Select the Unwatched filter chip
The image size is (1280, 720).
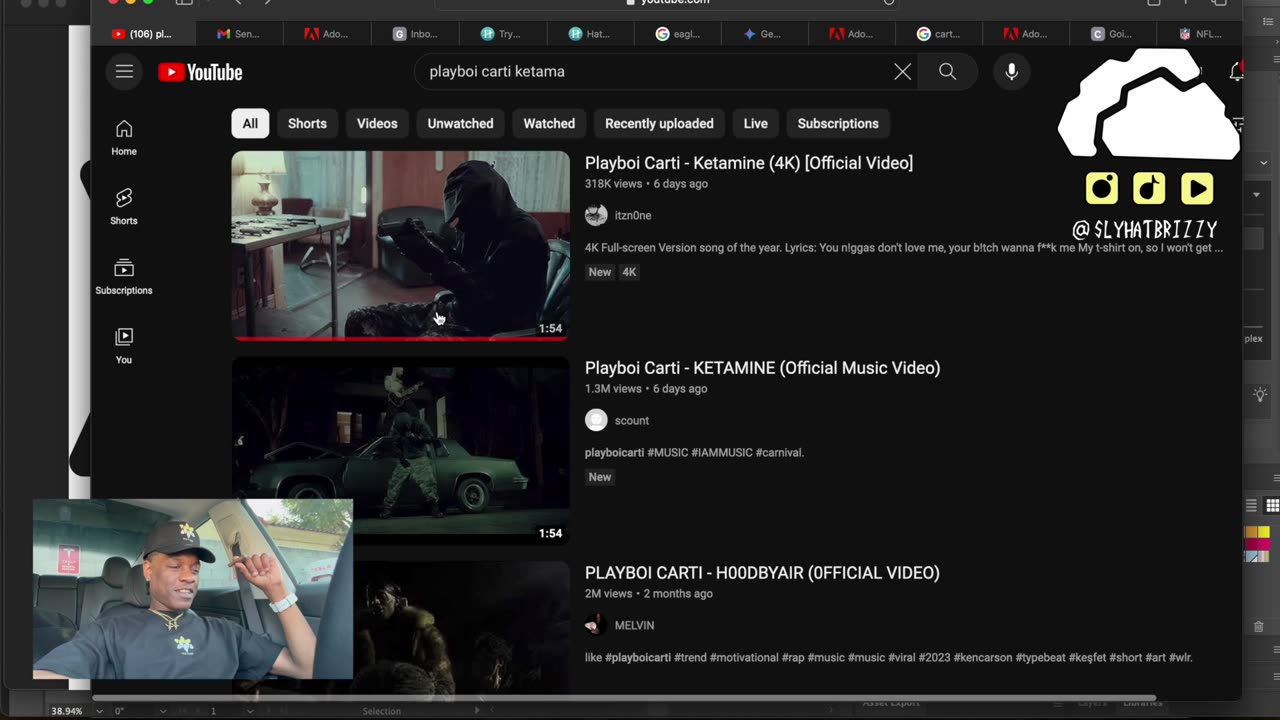pos(460,123)
